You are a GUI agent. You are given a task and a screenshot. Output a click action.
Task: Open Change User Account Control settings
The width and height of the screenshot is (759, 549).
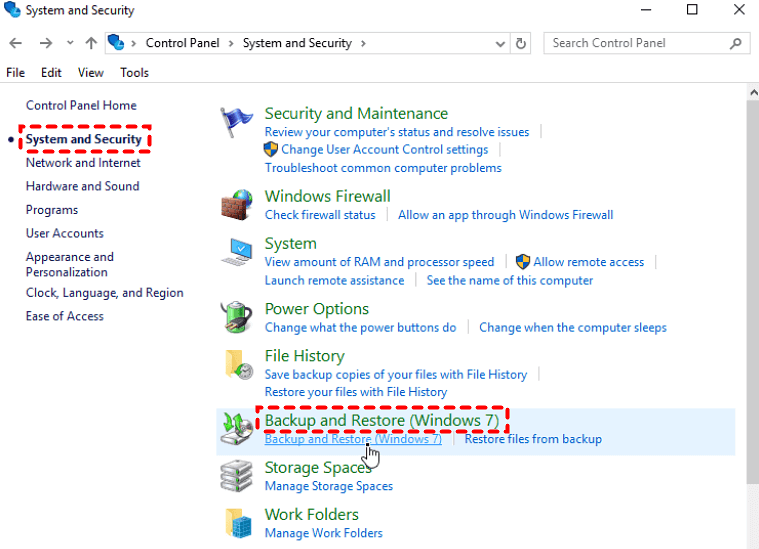384,150
